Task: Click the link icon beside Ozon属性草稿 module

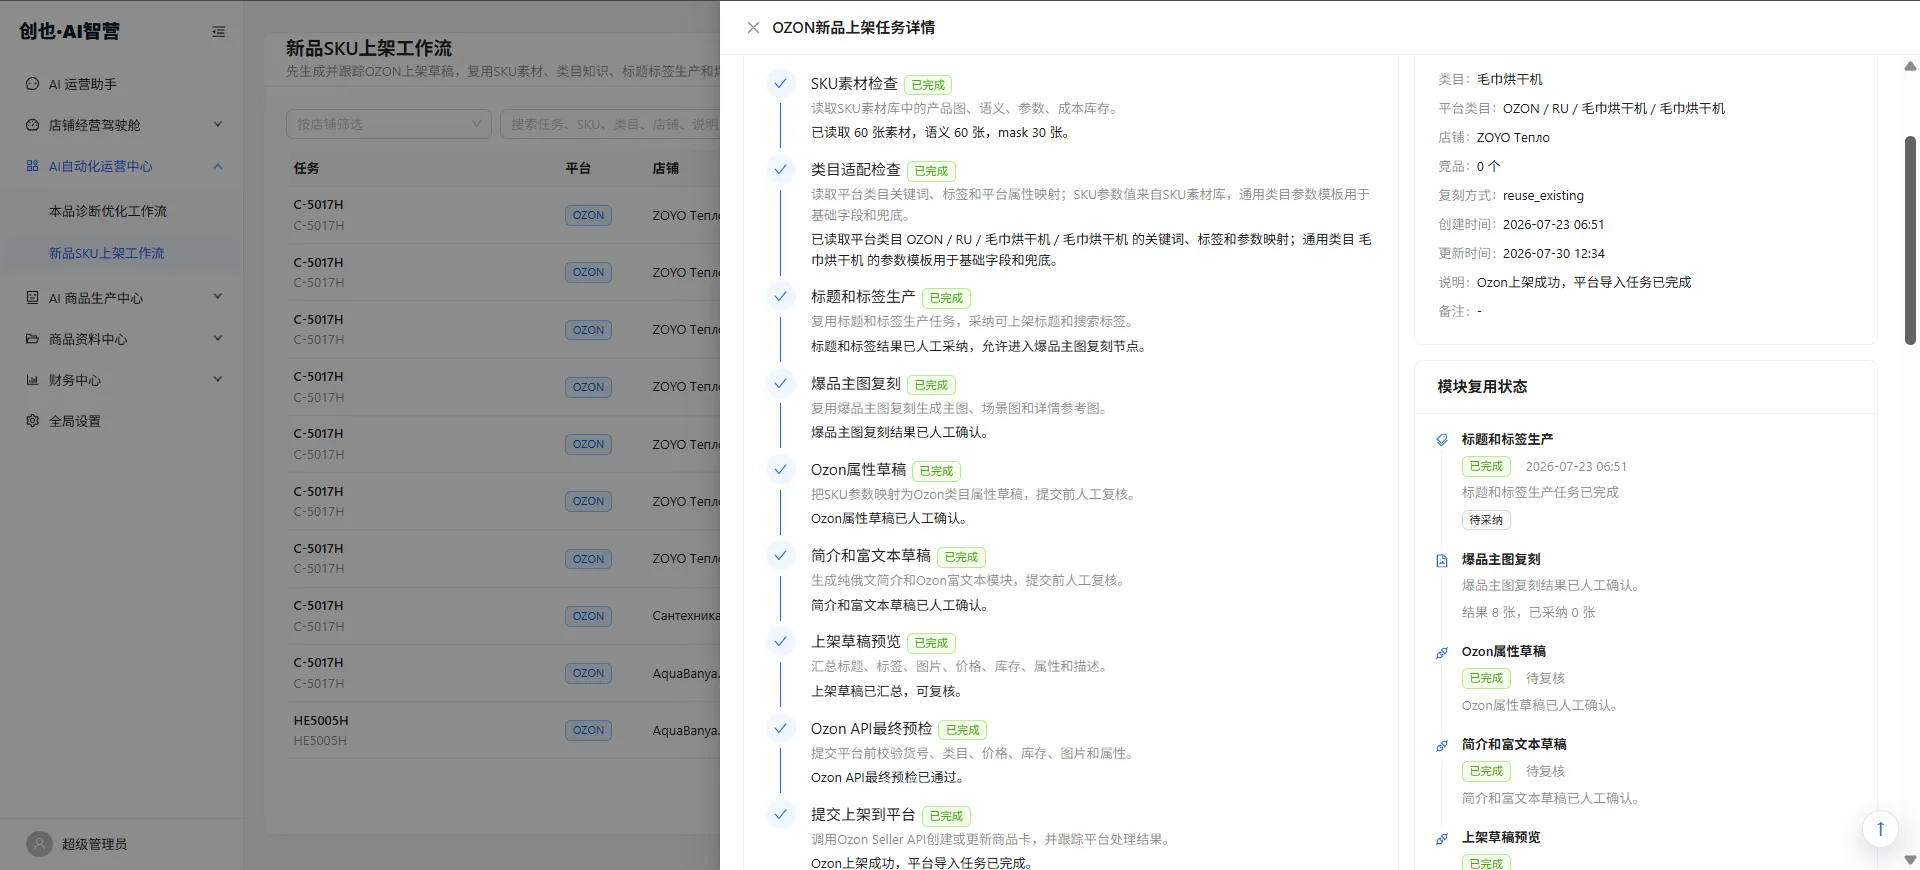Action: pos(1442,653)
